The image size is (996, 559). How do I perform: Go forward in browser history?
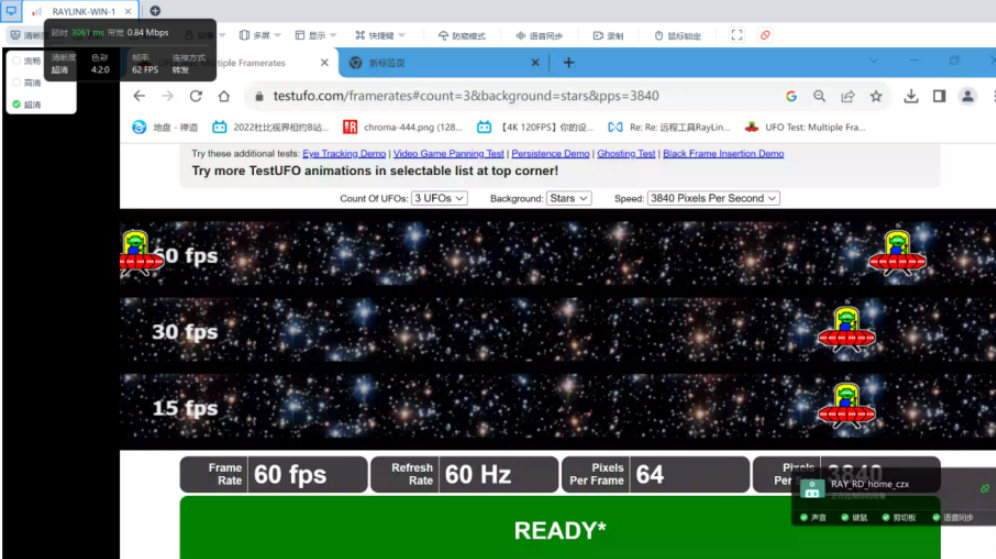coord(167,96)
